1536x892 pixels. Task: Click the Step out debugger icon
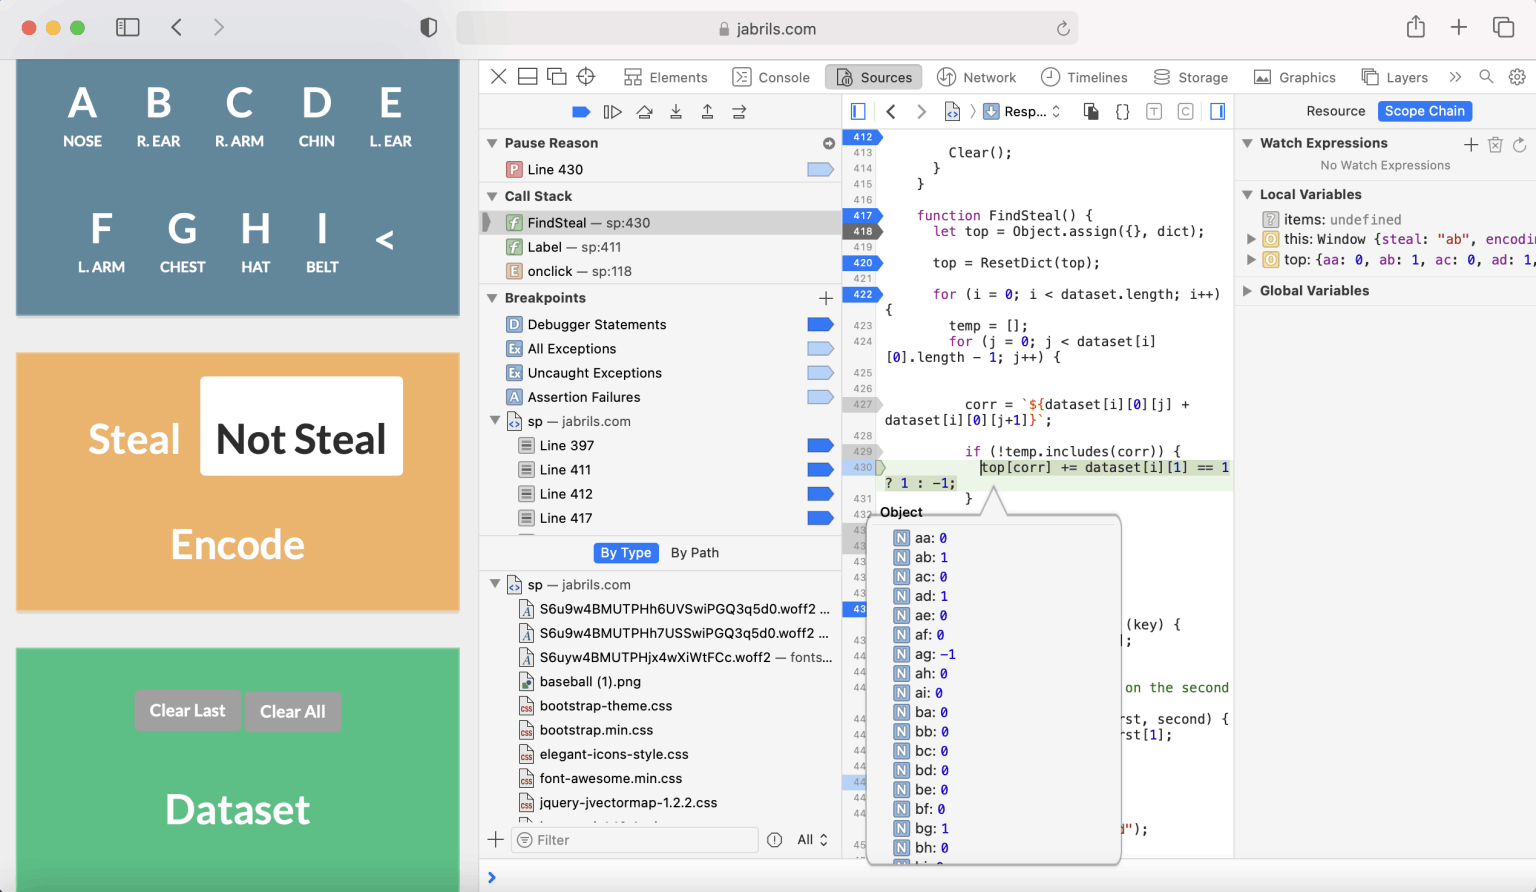(707, 112)
